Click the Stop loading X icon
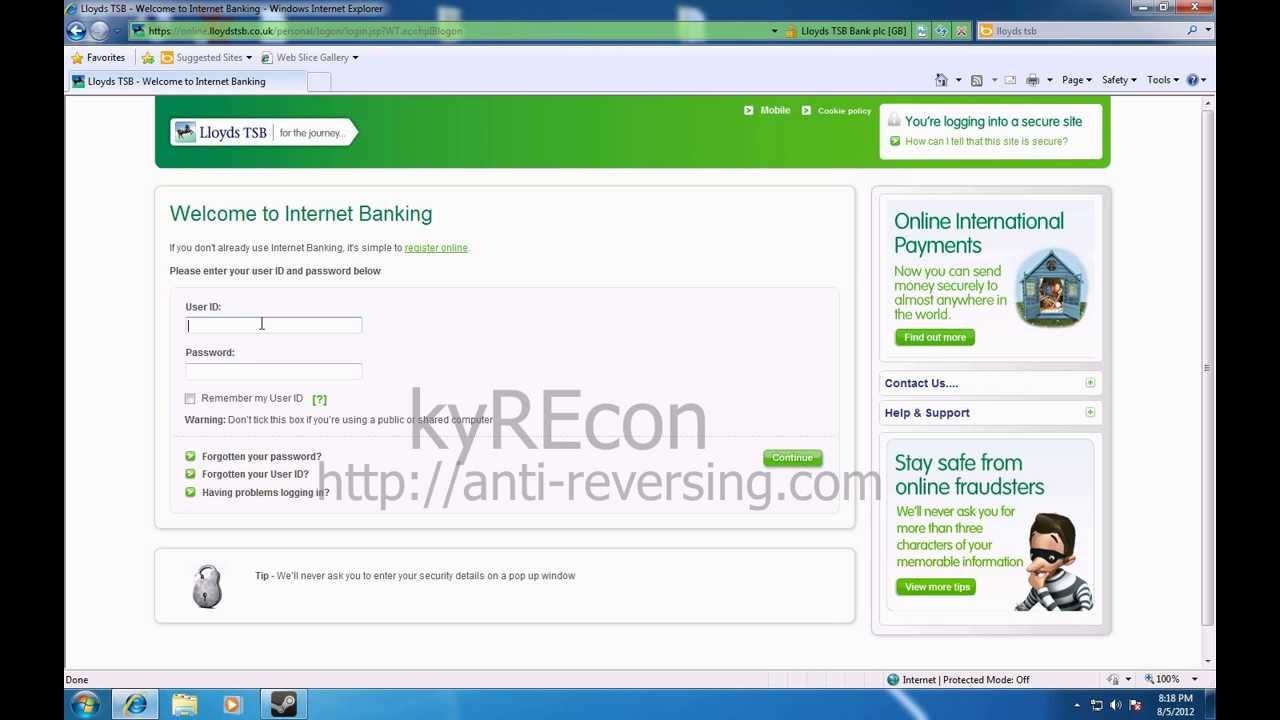The width and height of the screenshot is (1280, 720). (x=961, y=31)
